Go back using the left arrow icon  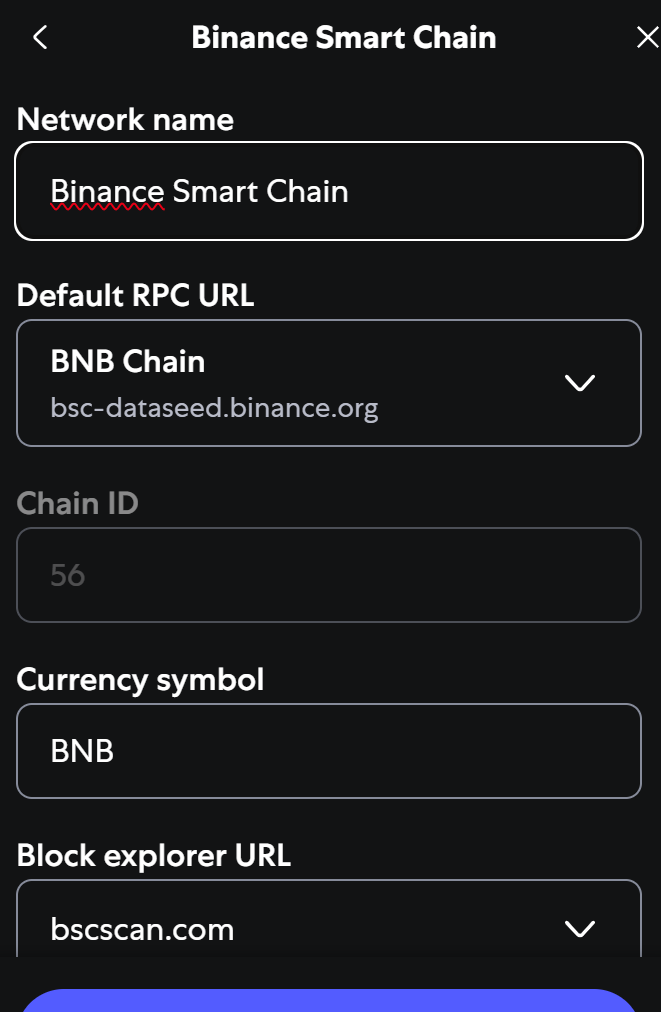tap(40, 38)
